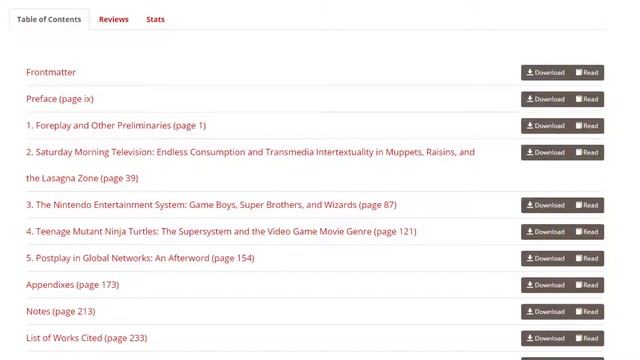Read the Appendixes section
Image resolution: width=640 pixels, height=360 pixels.
tap(587, 285)
